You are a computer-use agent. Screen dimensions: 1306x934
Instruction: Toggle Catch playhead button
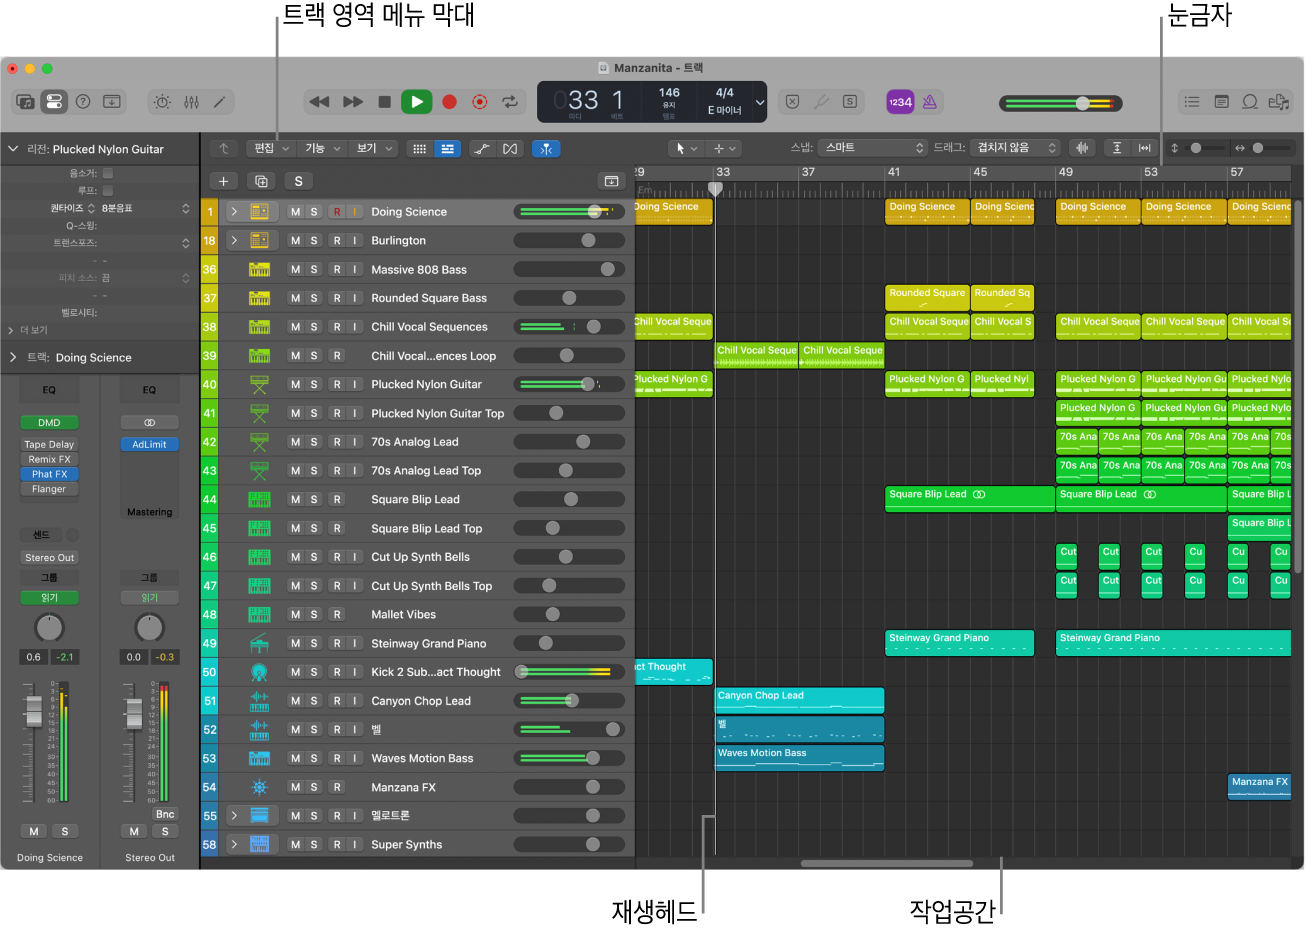546,149
